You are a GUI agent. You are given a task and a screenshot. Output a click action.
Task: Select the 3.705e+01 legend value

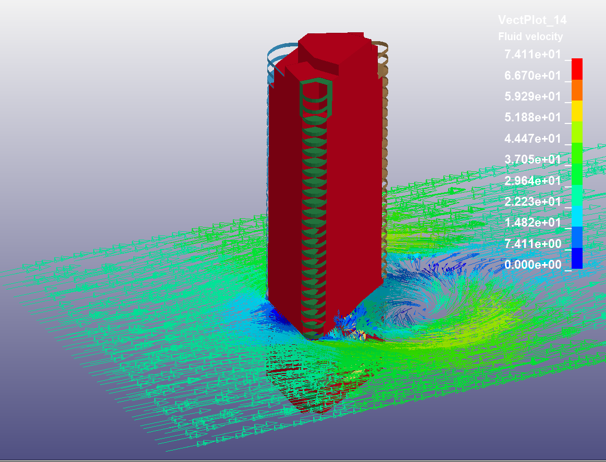(532, 159)
